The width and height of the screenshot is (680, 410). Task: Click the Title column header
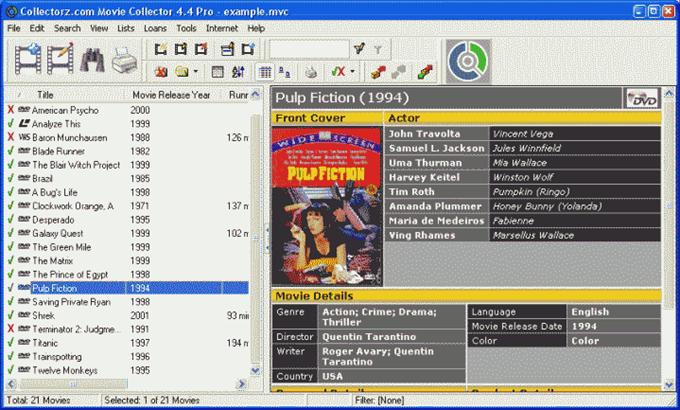coord(46,94)
